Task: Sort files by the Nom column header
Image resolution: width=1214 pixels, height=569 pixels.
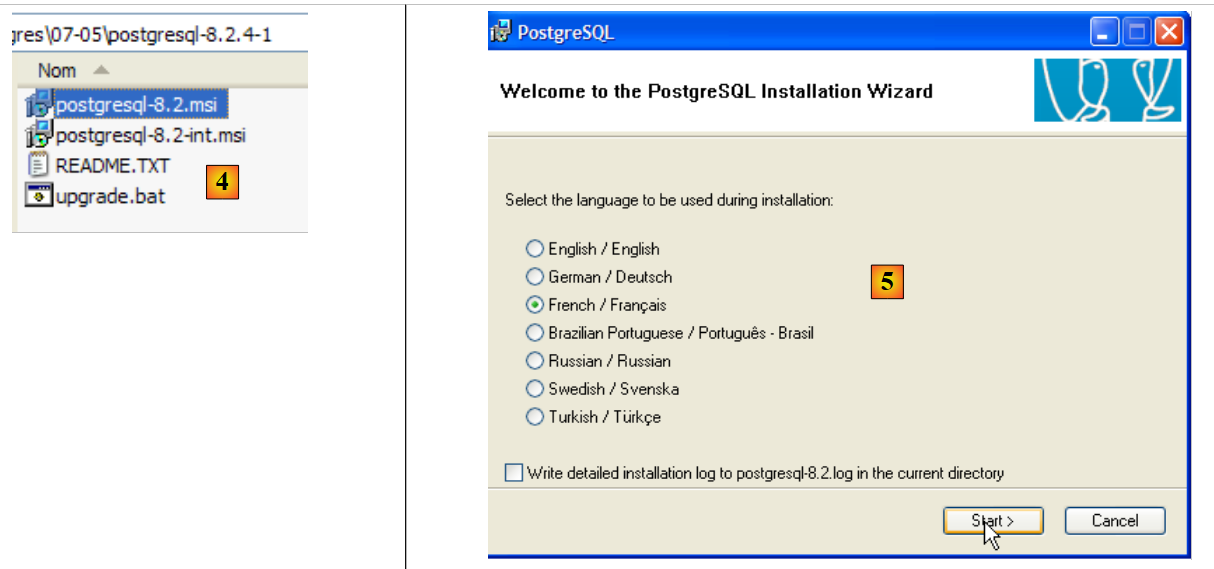Action: (x=57, y=70)
